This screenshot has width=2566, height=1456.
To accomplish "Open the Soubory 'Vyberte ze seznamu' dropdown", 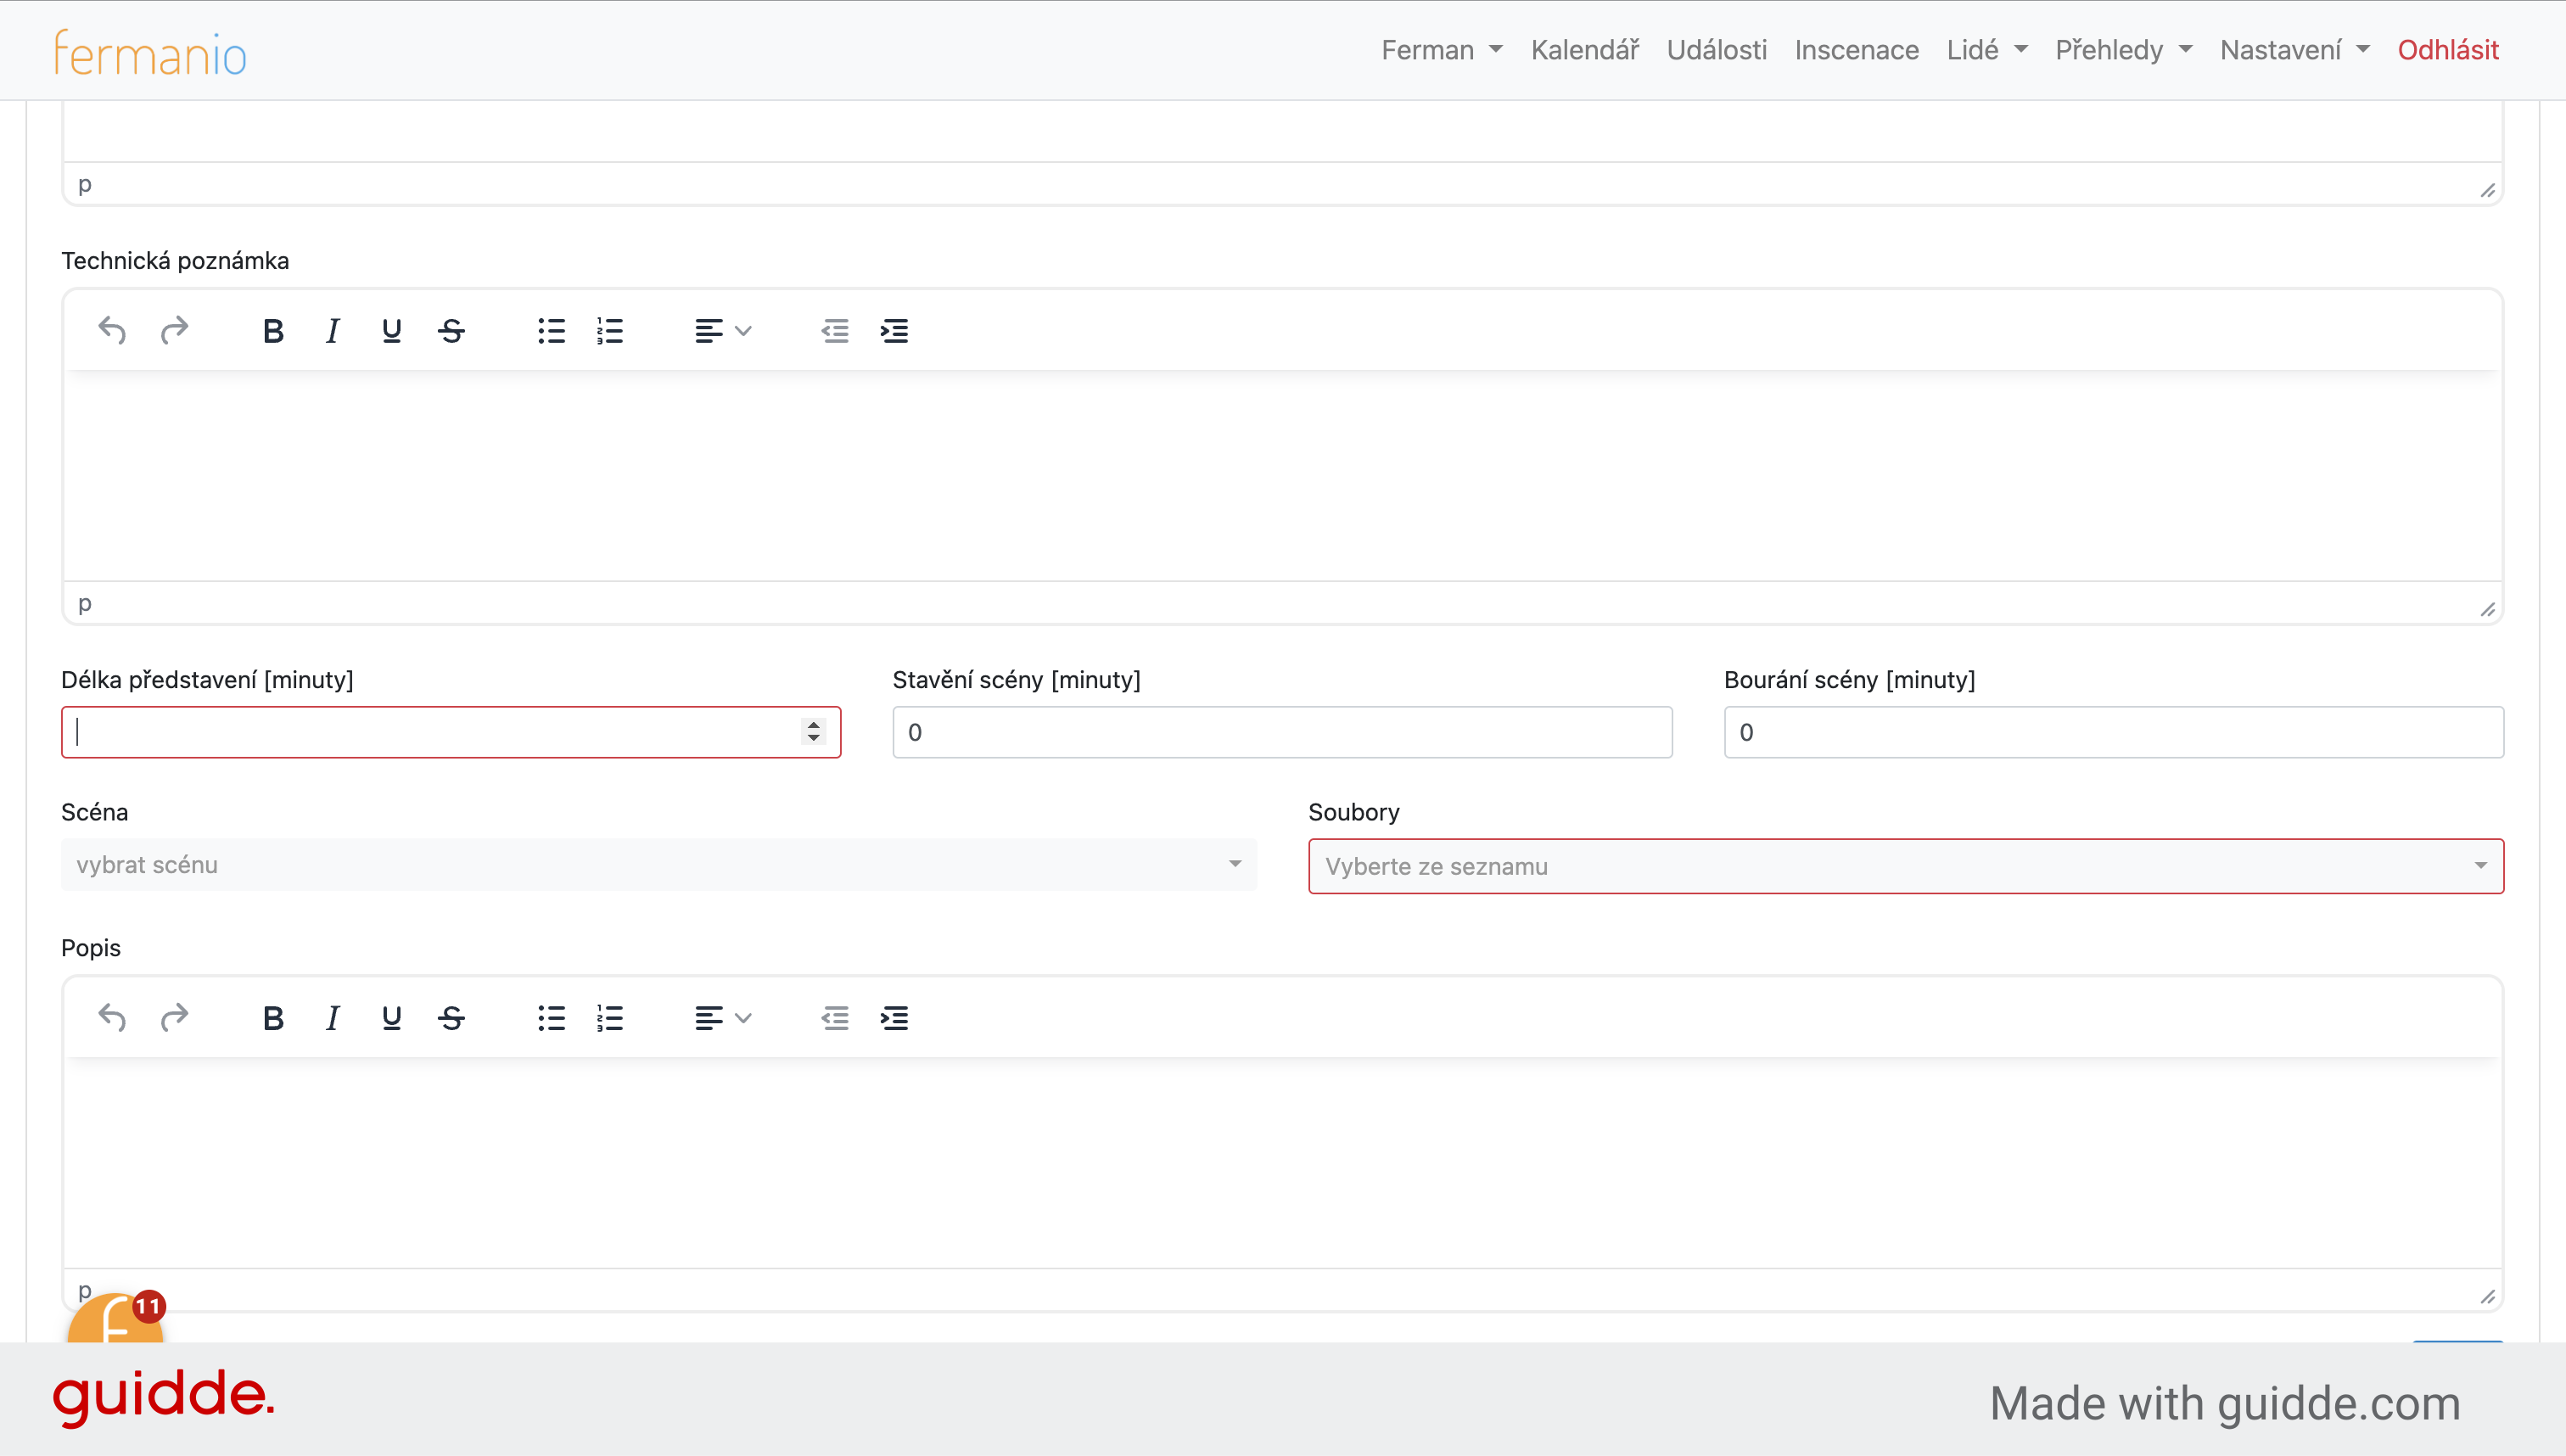I will pyautogui.click(x=1906, y=866).
